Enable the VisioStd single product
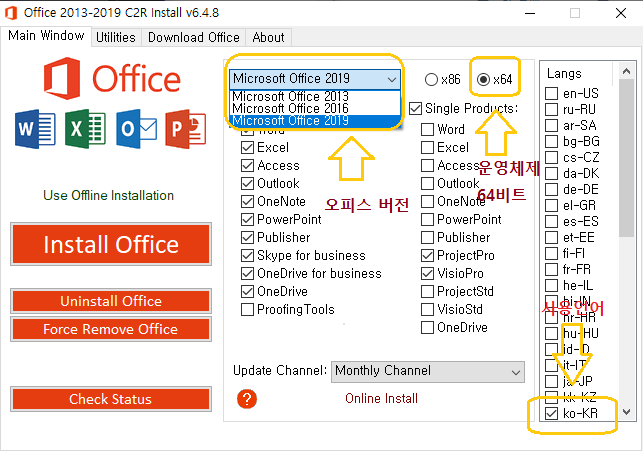 click(427, 310)
